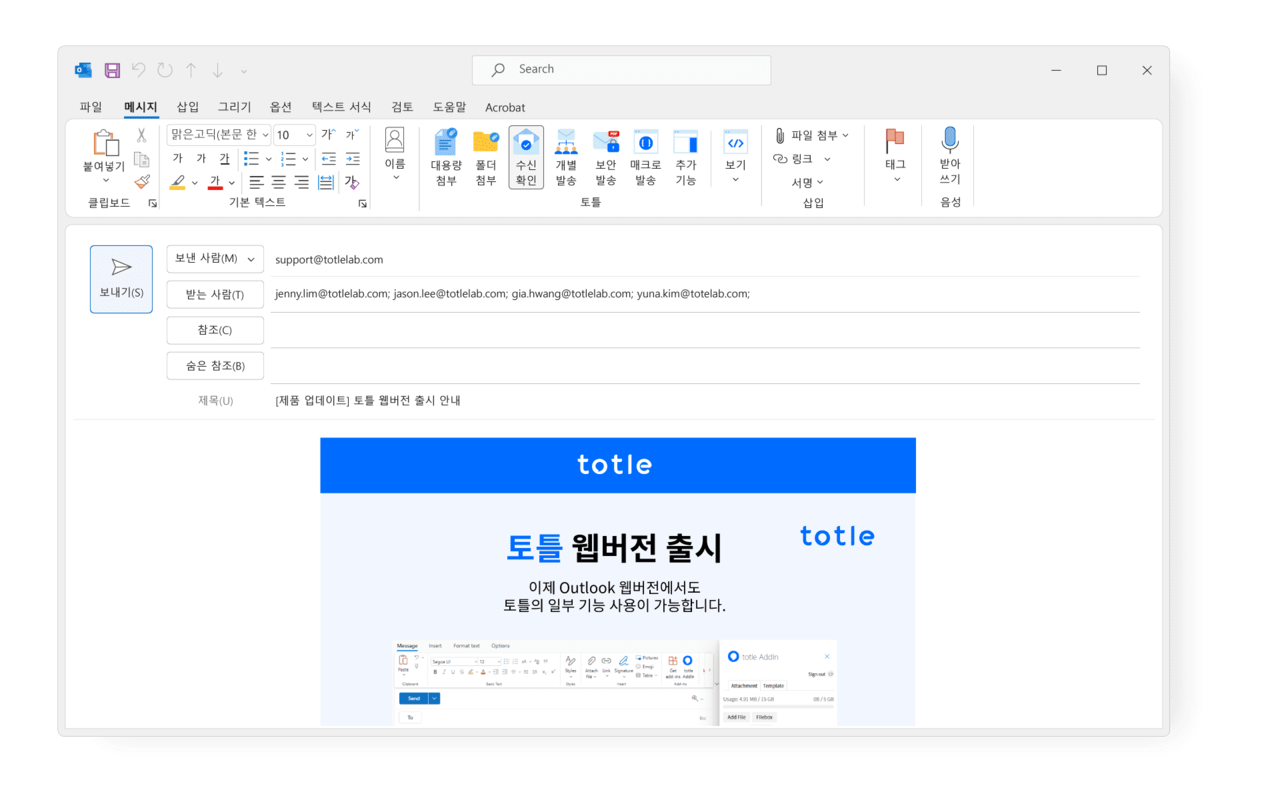Click the bulleted list icon
1280x800 pixels.
(251, 158)
